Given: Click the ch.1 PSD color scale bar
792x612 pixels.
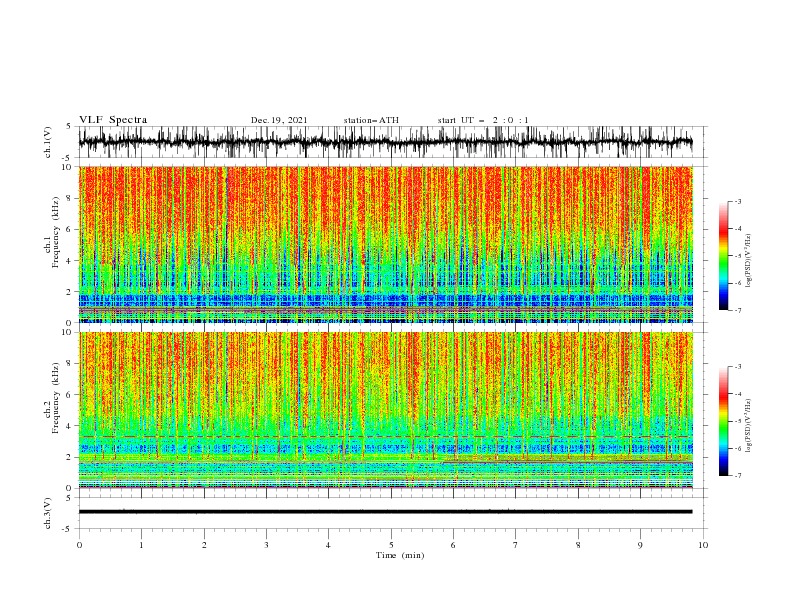Looking at the screenshot, I should (x=724, y=256).
